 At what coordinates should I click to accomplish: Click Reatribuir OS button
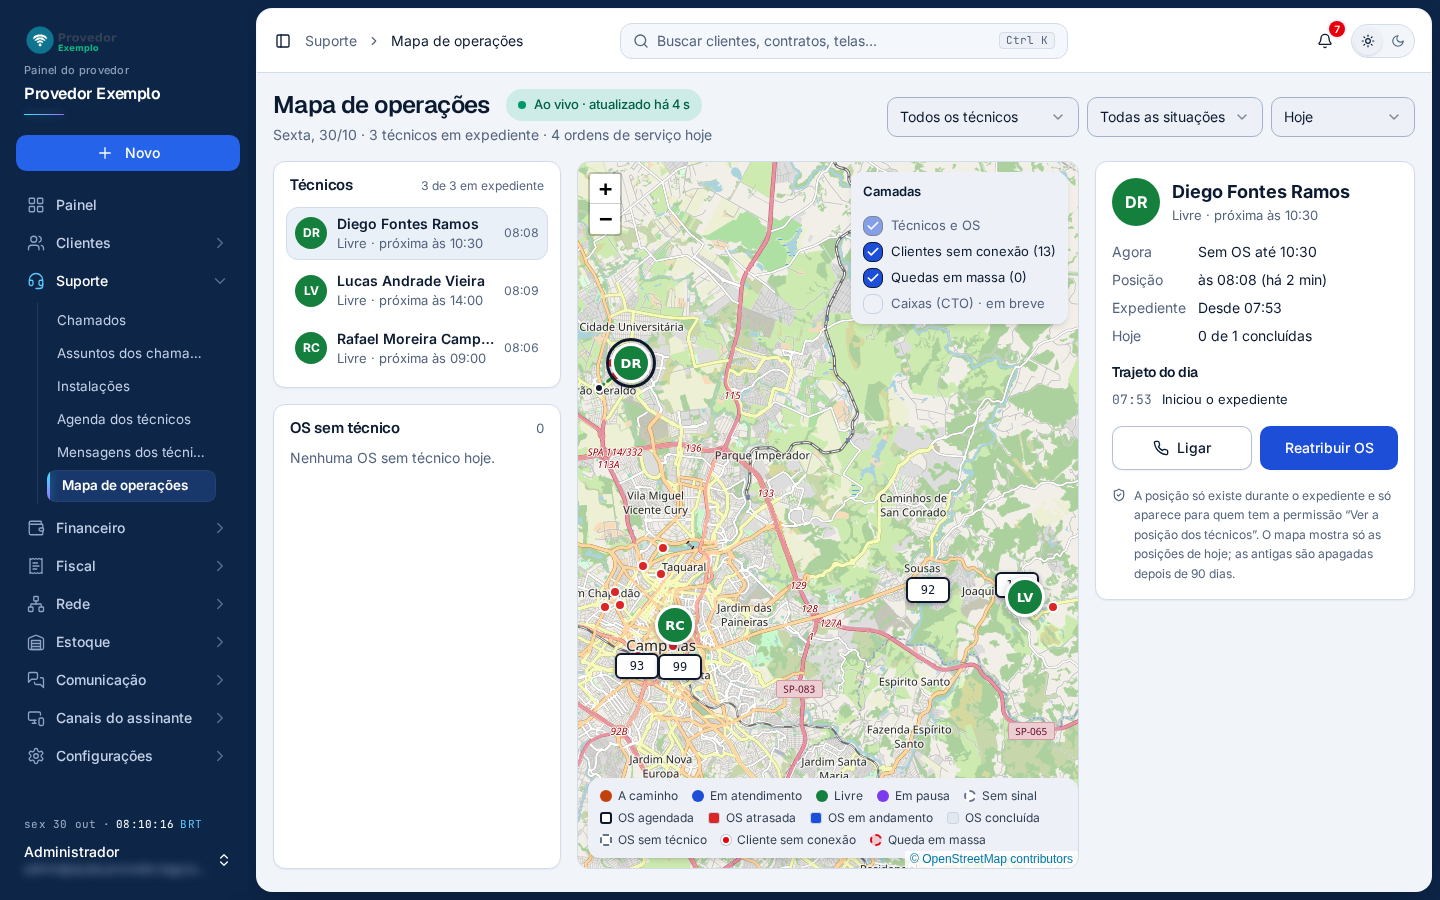tap(1329, 448)
